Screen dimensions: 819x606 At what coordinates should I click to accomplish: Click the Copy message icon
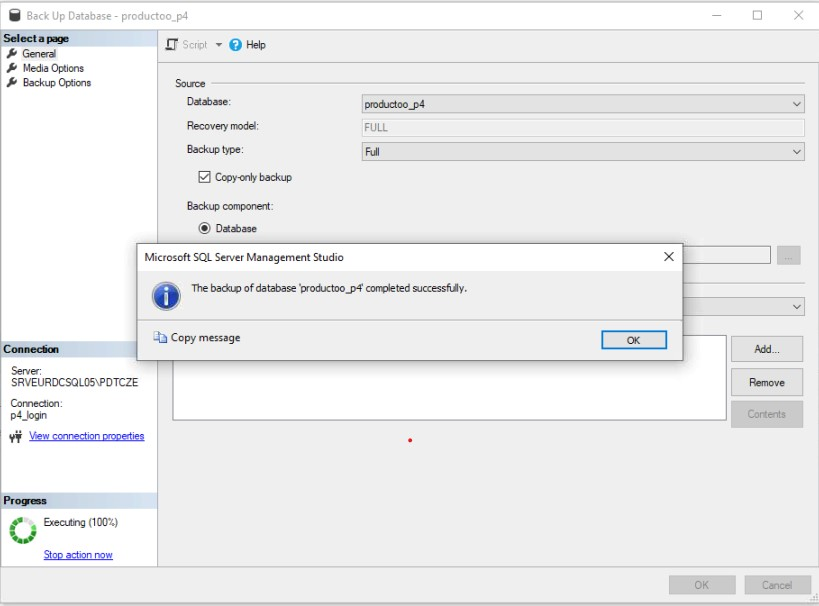(x=160, y=338)
